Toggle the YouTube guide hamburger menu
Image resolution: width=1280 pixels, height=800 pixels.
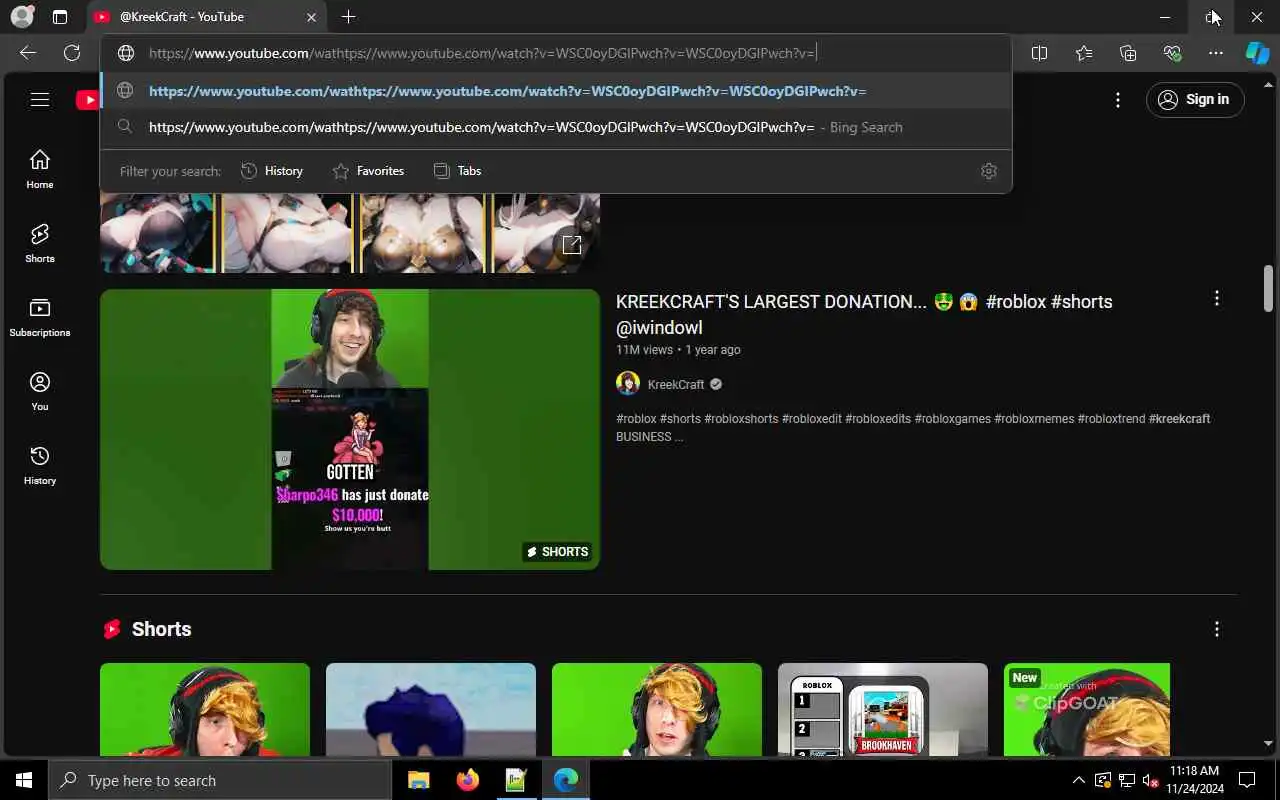[x=40, y=99]
